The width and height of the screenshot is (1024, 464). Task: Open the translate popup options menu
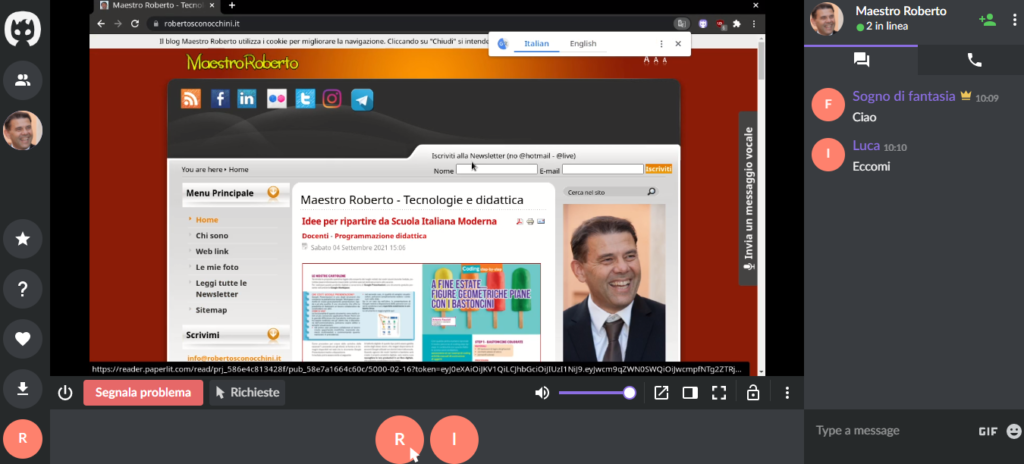(x=661, y=44)
